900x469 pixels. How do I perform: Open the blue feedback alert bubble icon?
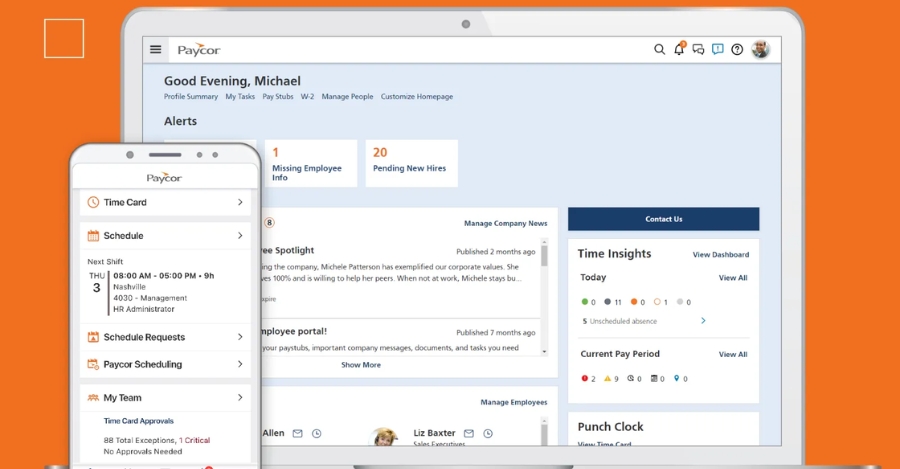717,49
